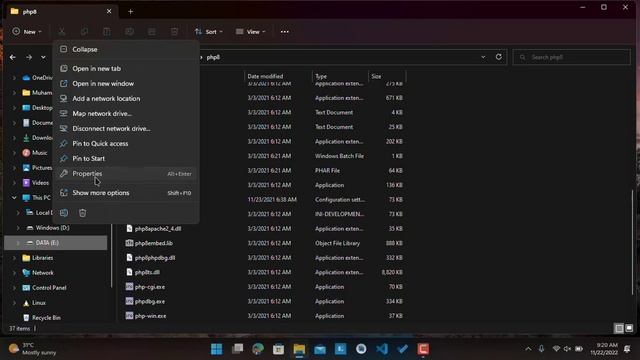The width and height of the screenshot is (640, 360).
Task: Go back with the left arrow
Action: (13, 57)
